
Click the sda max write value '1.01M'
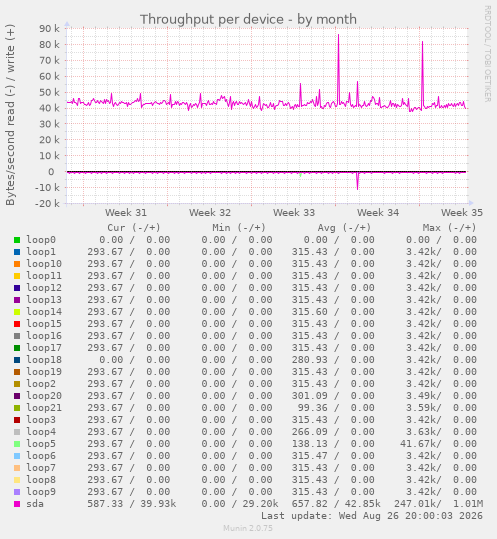468,504
